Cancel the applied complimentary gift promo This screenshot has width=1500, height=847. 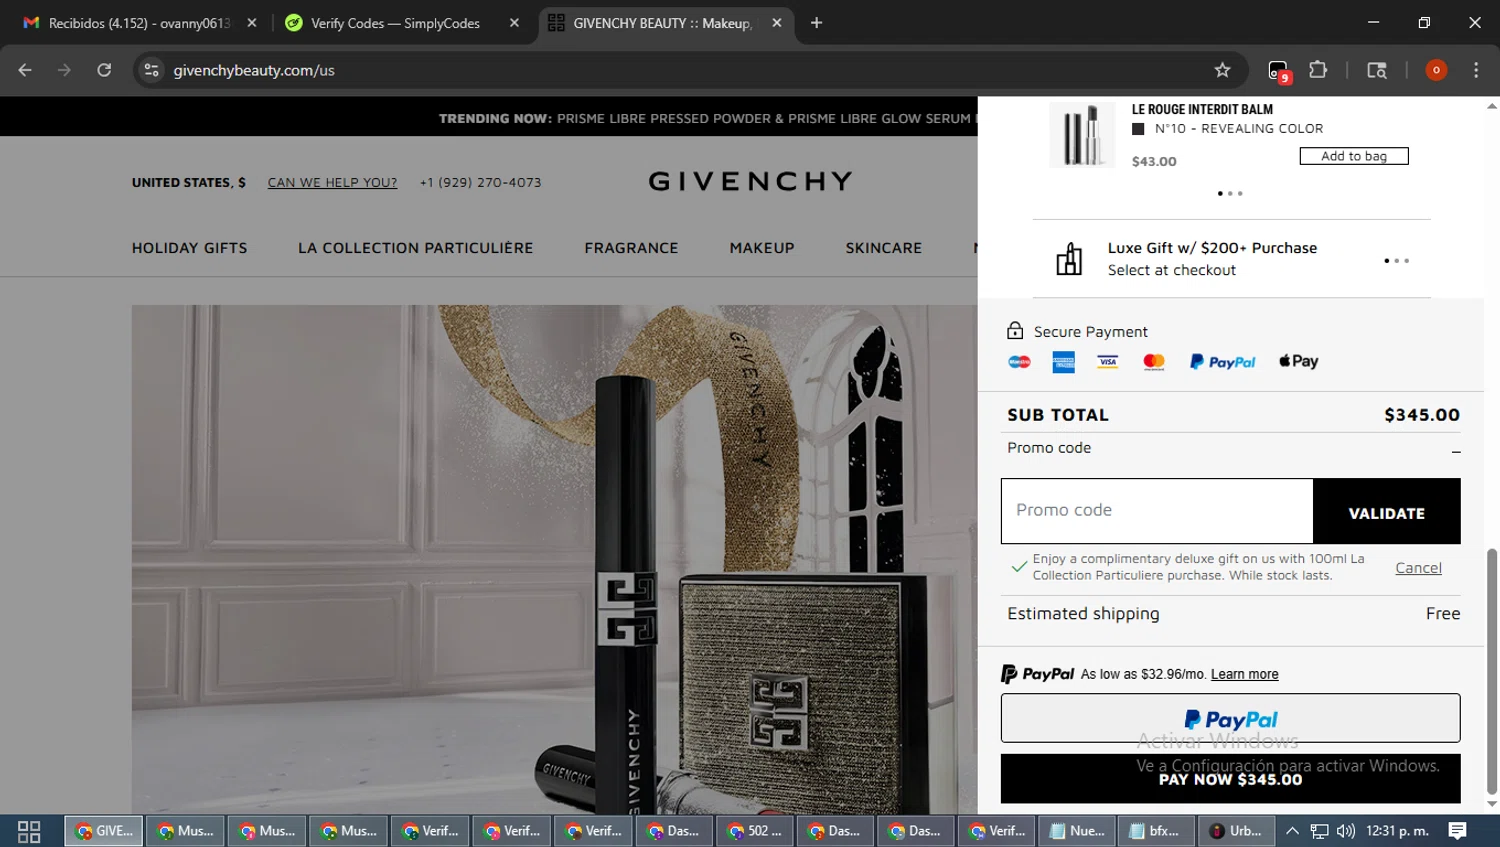(x=1418, y=568)
